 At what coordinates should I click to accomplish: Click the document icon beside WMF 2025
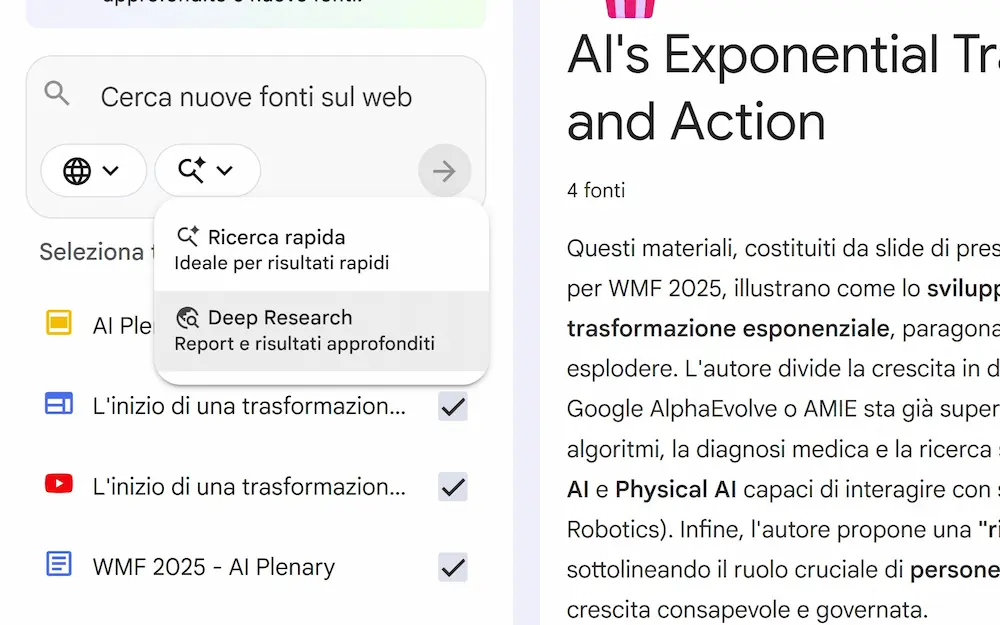[59, 565]
